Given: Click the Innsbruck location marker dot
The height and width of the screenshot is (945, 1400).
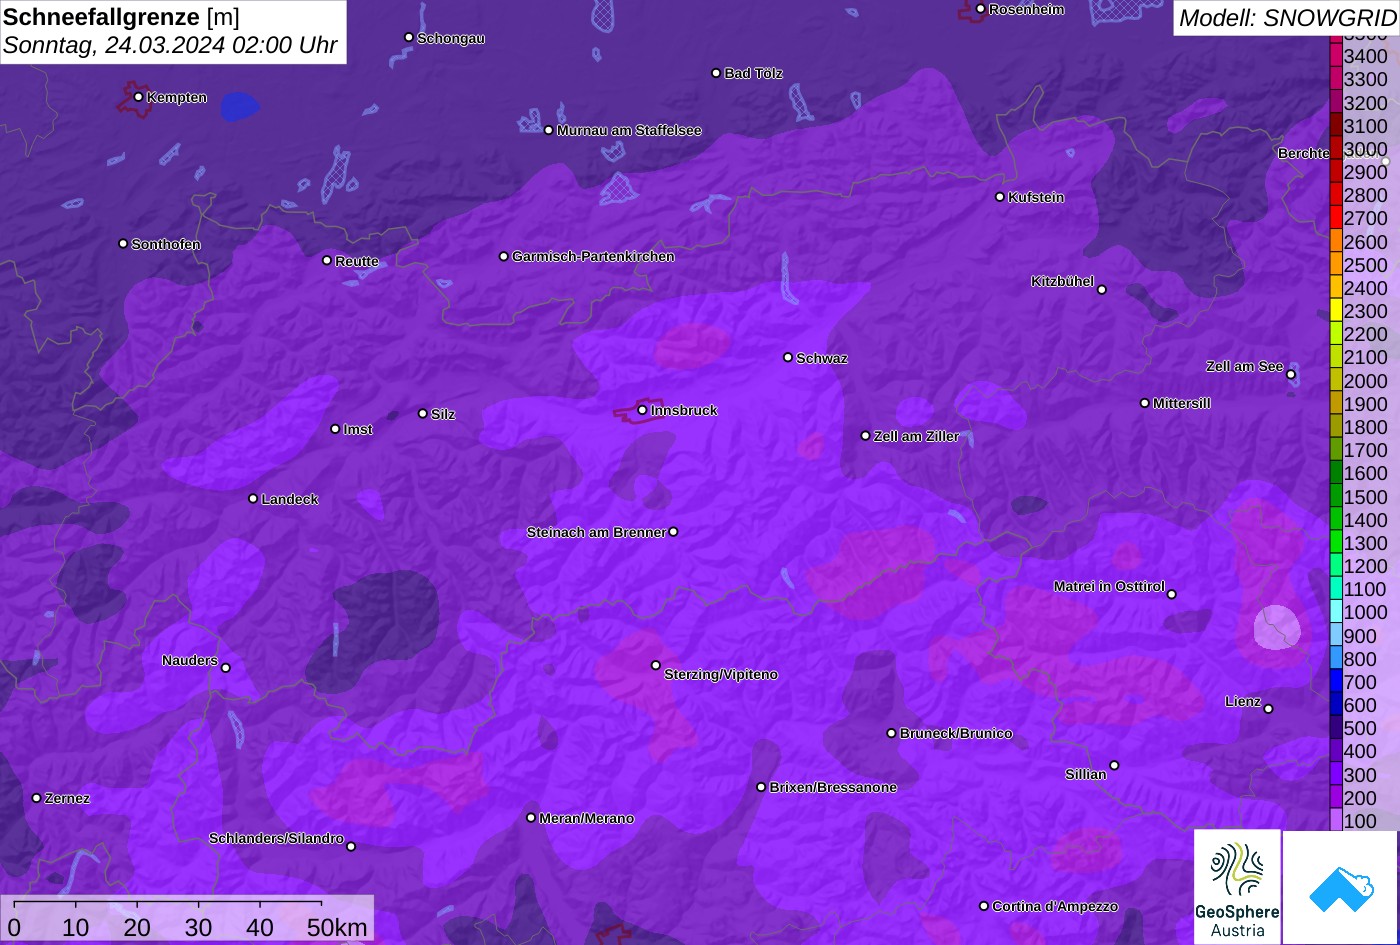Looking at the screenshot, I should 642,410.
